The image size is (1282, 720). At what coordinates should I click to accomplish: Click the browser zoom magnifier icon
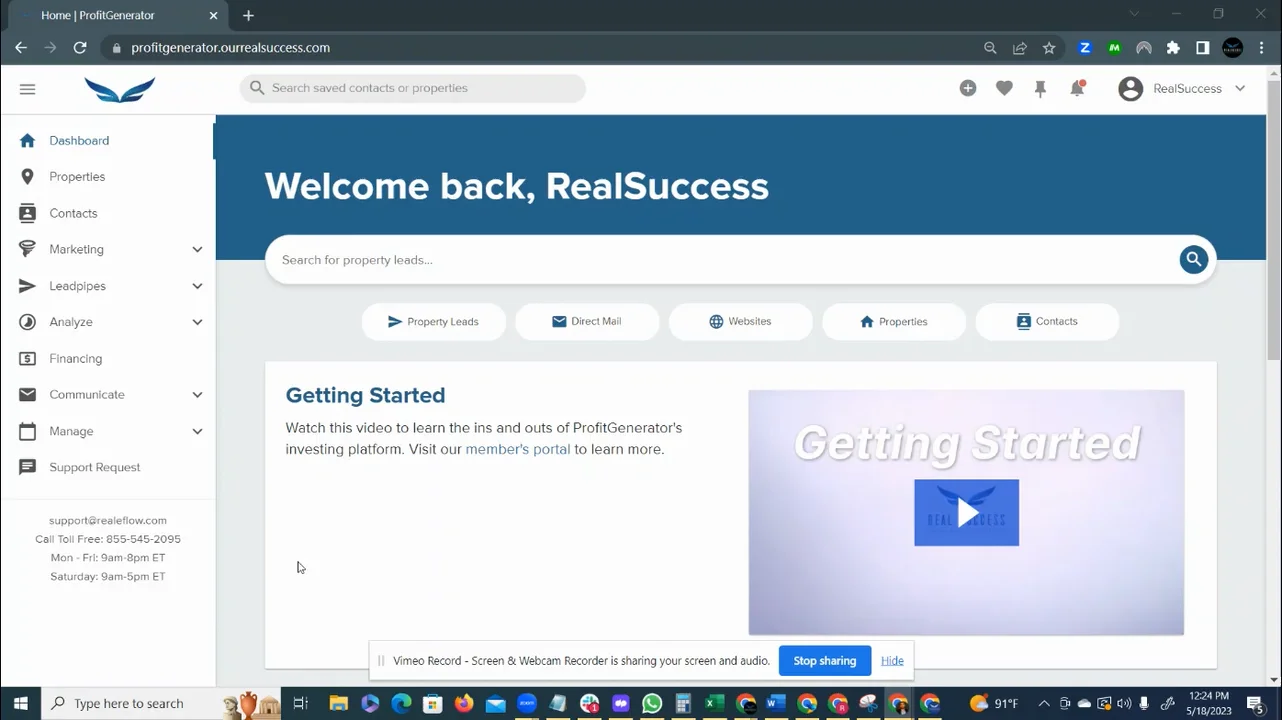[990, 48]
